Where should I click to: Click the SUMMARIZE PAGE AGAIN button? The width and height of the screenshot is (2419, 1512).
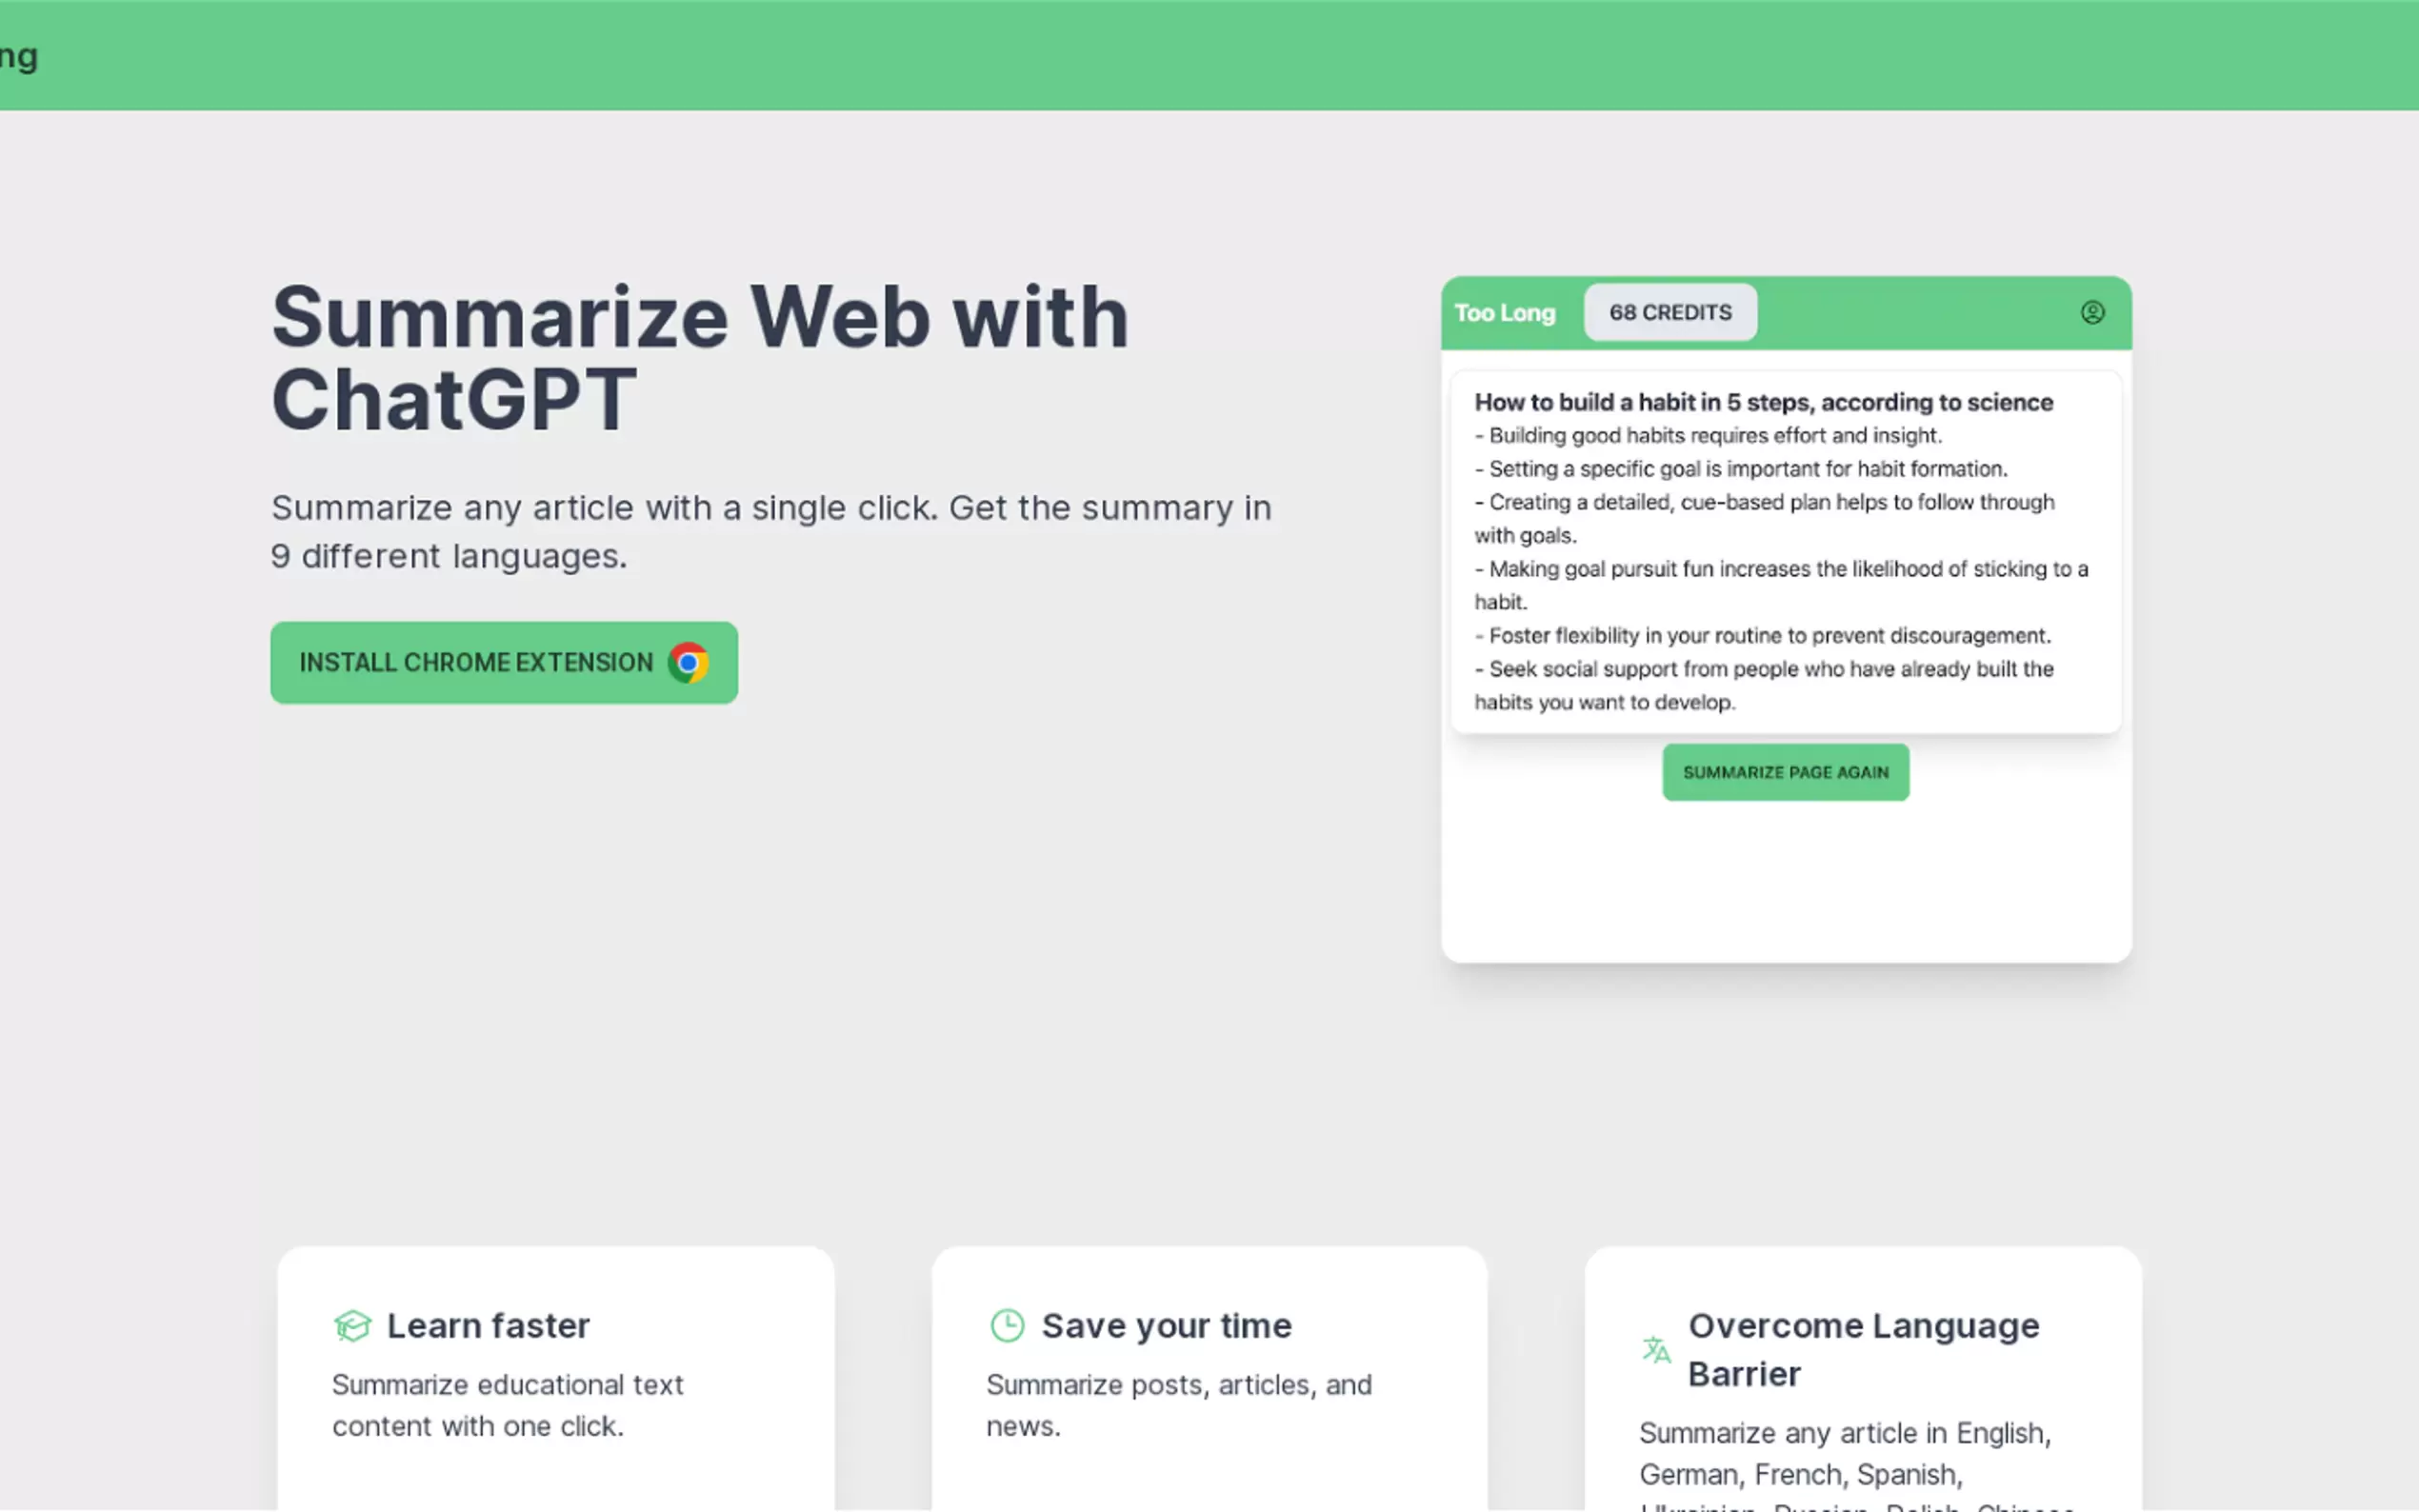click(x=1785, y=771)
